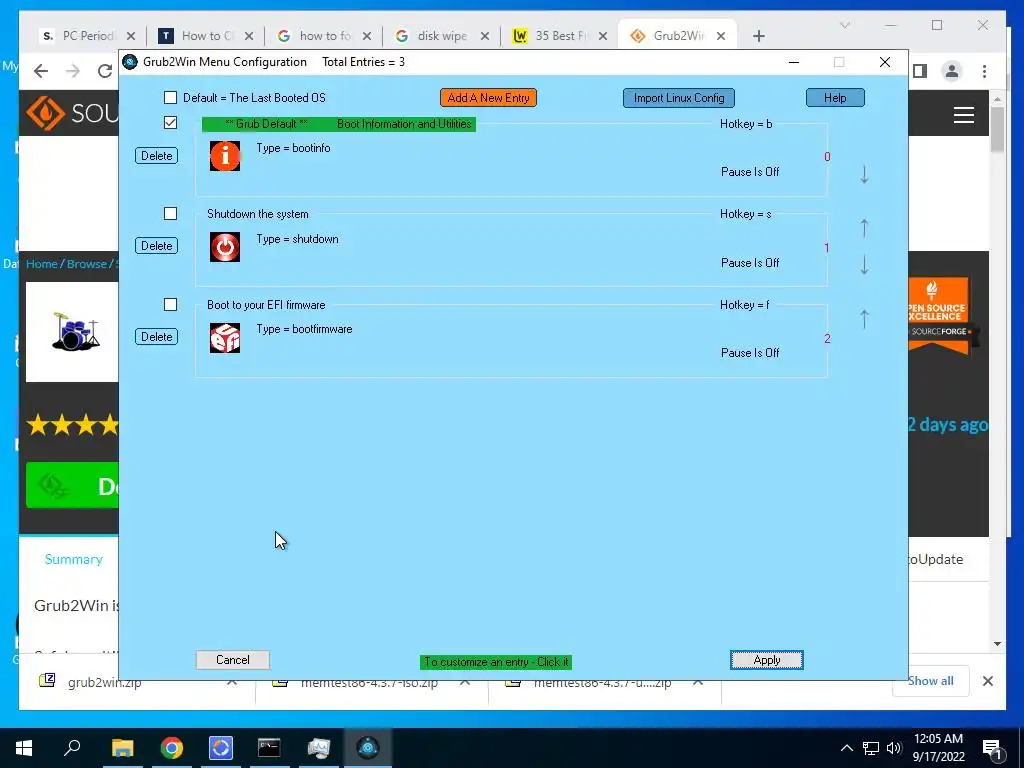Click Grub2Win taskbar icon
The height and width of the screenshot is (768, 1024).
point(368,748)
